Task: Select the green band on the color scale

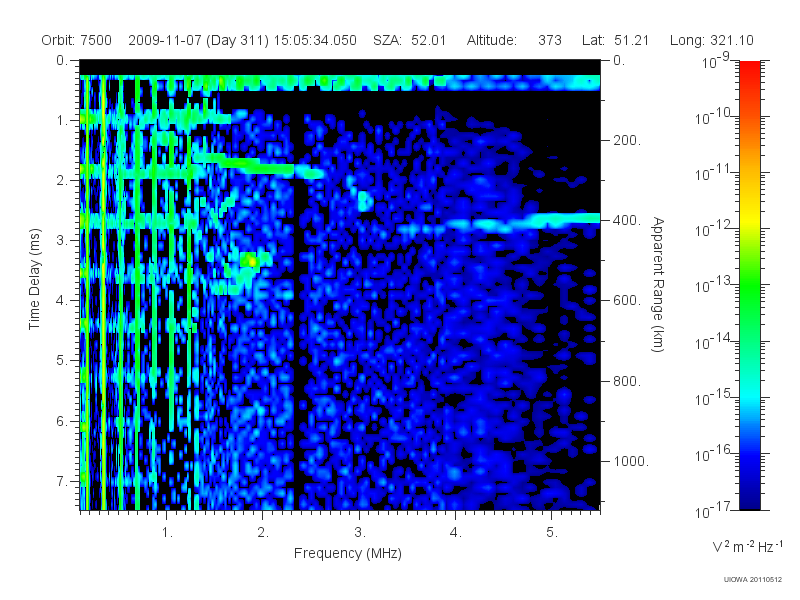Action: [x=749, y=291]
